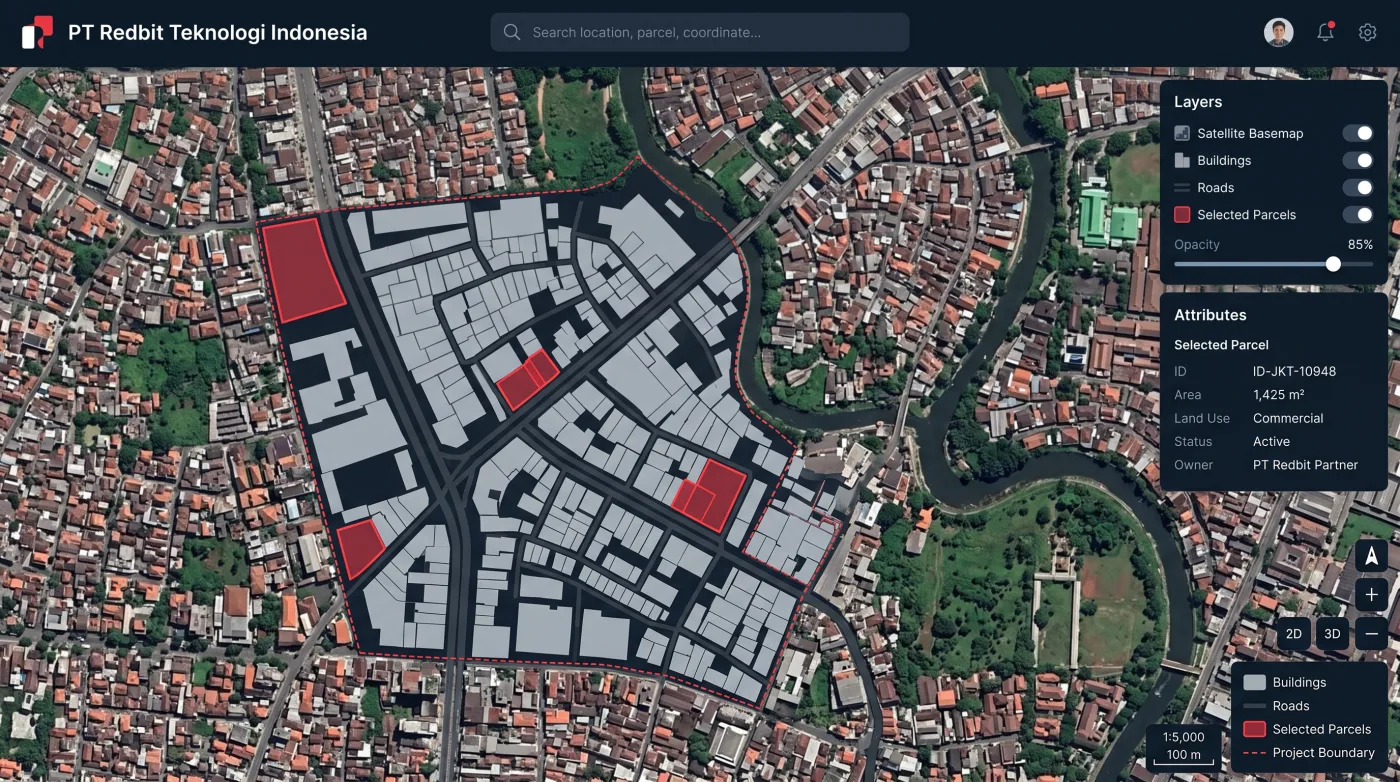Viewport: 1400px width, 782px height.
Task: Click the Selected Parcels layer swatch icon
Action: (1182, 214)
